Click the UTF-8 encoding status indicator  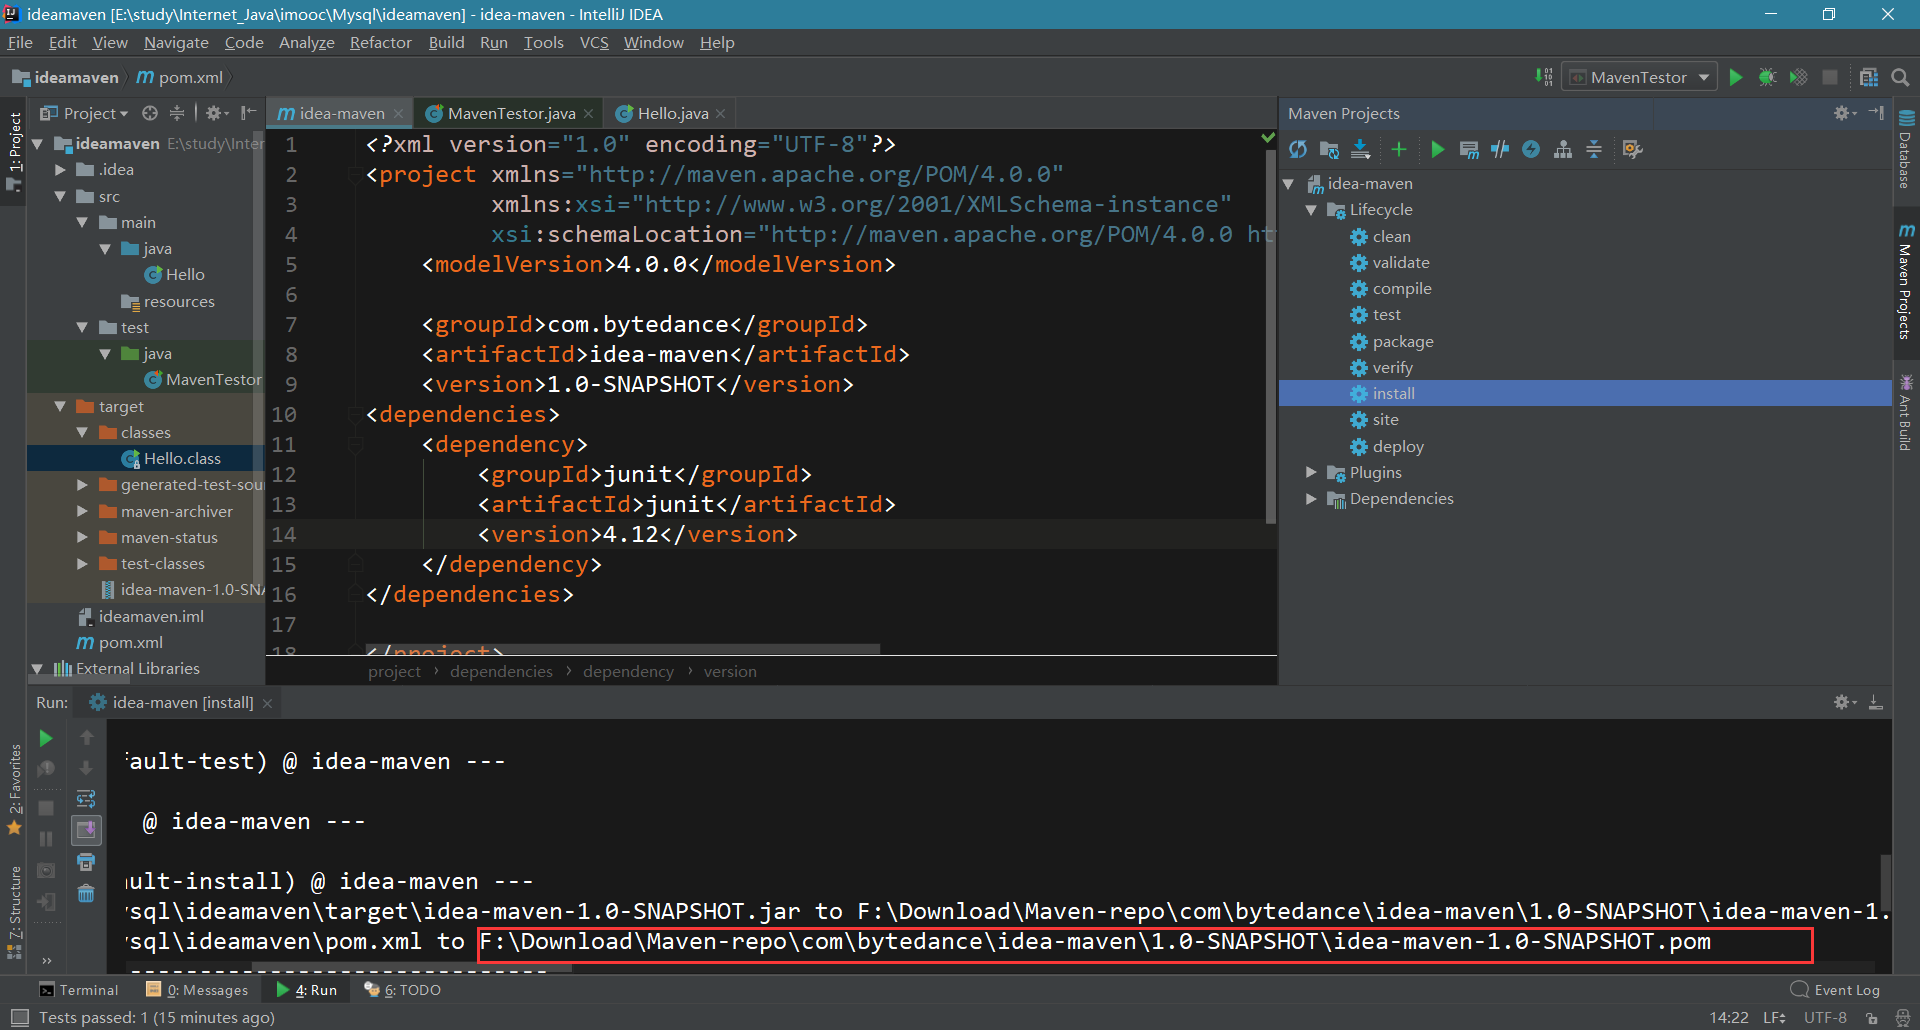tap(1825, 1017)
